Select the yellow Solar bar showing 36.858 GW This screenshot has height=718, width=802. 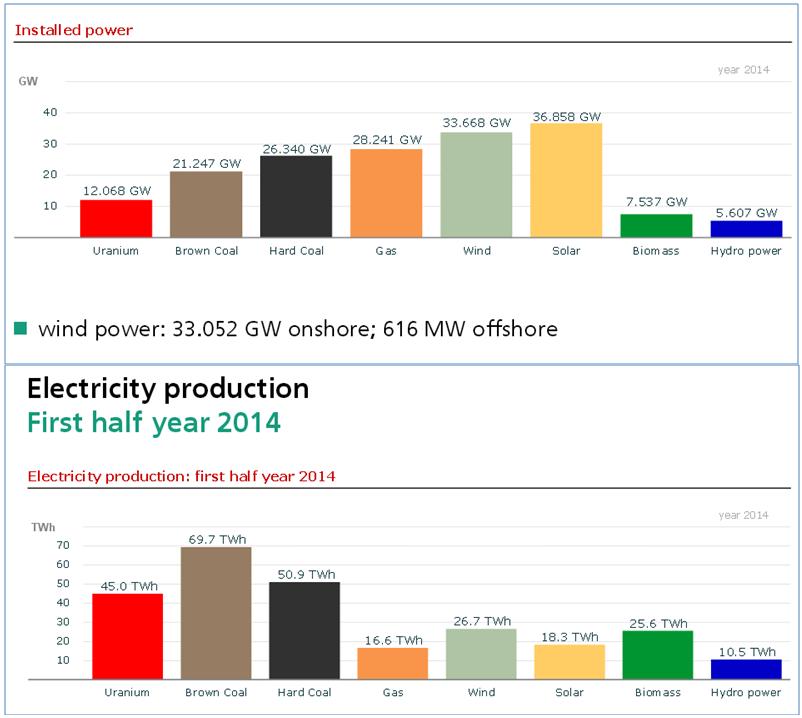[x=565, y=180]
